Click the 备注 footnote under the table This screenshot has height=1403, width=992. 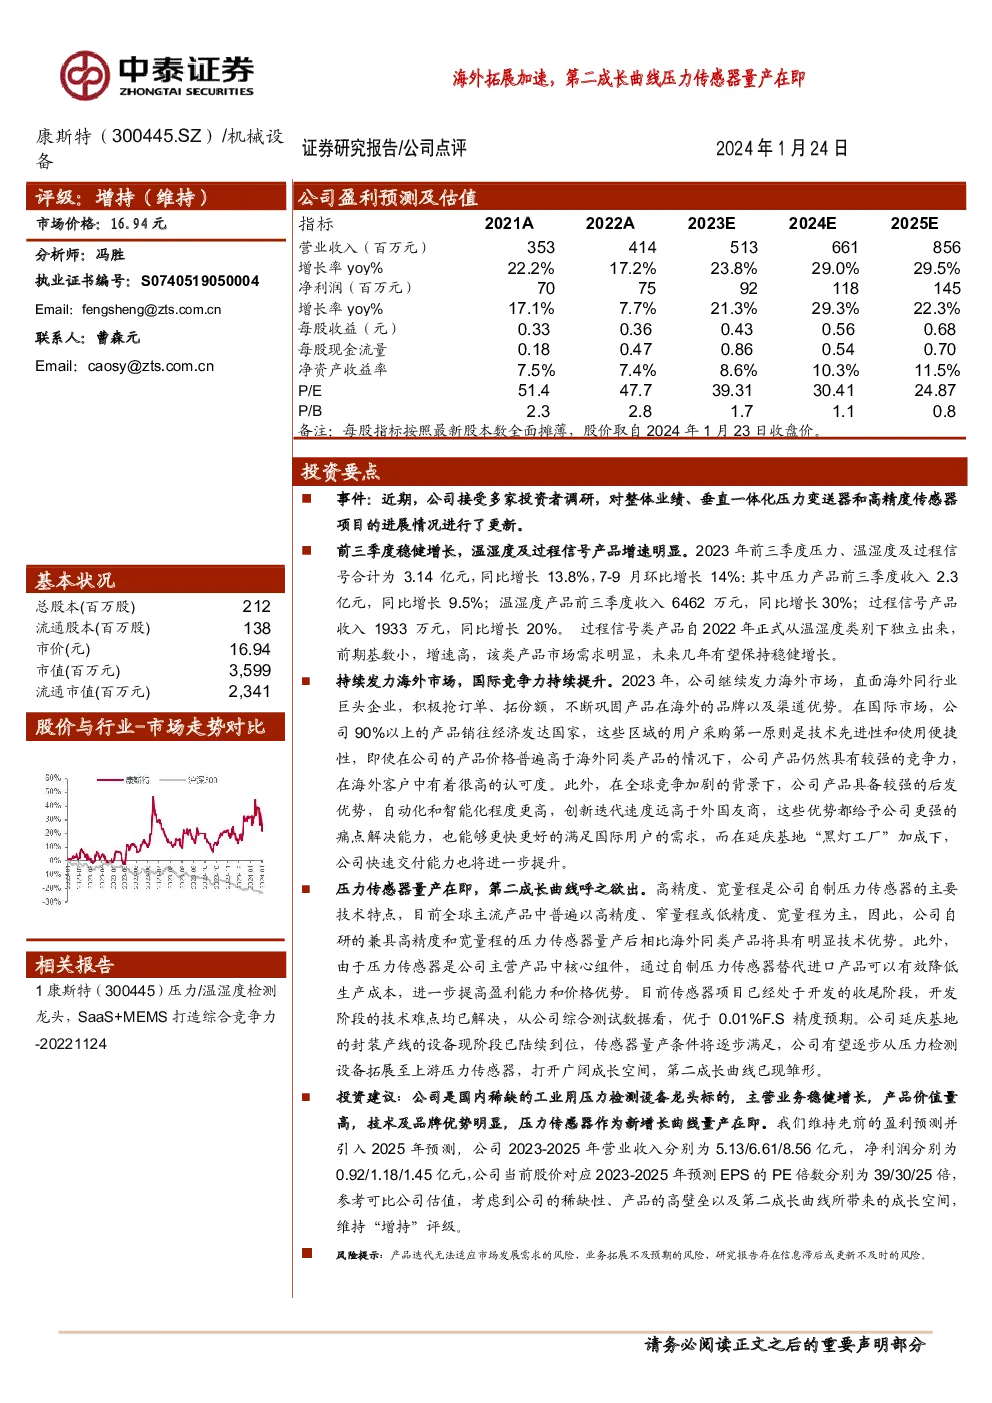561,430
